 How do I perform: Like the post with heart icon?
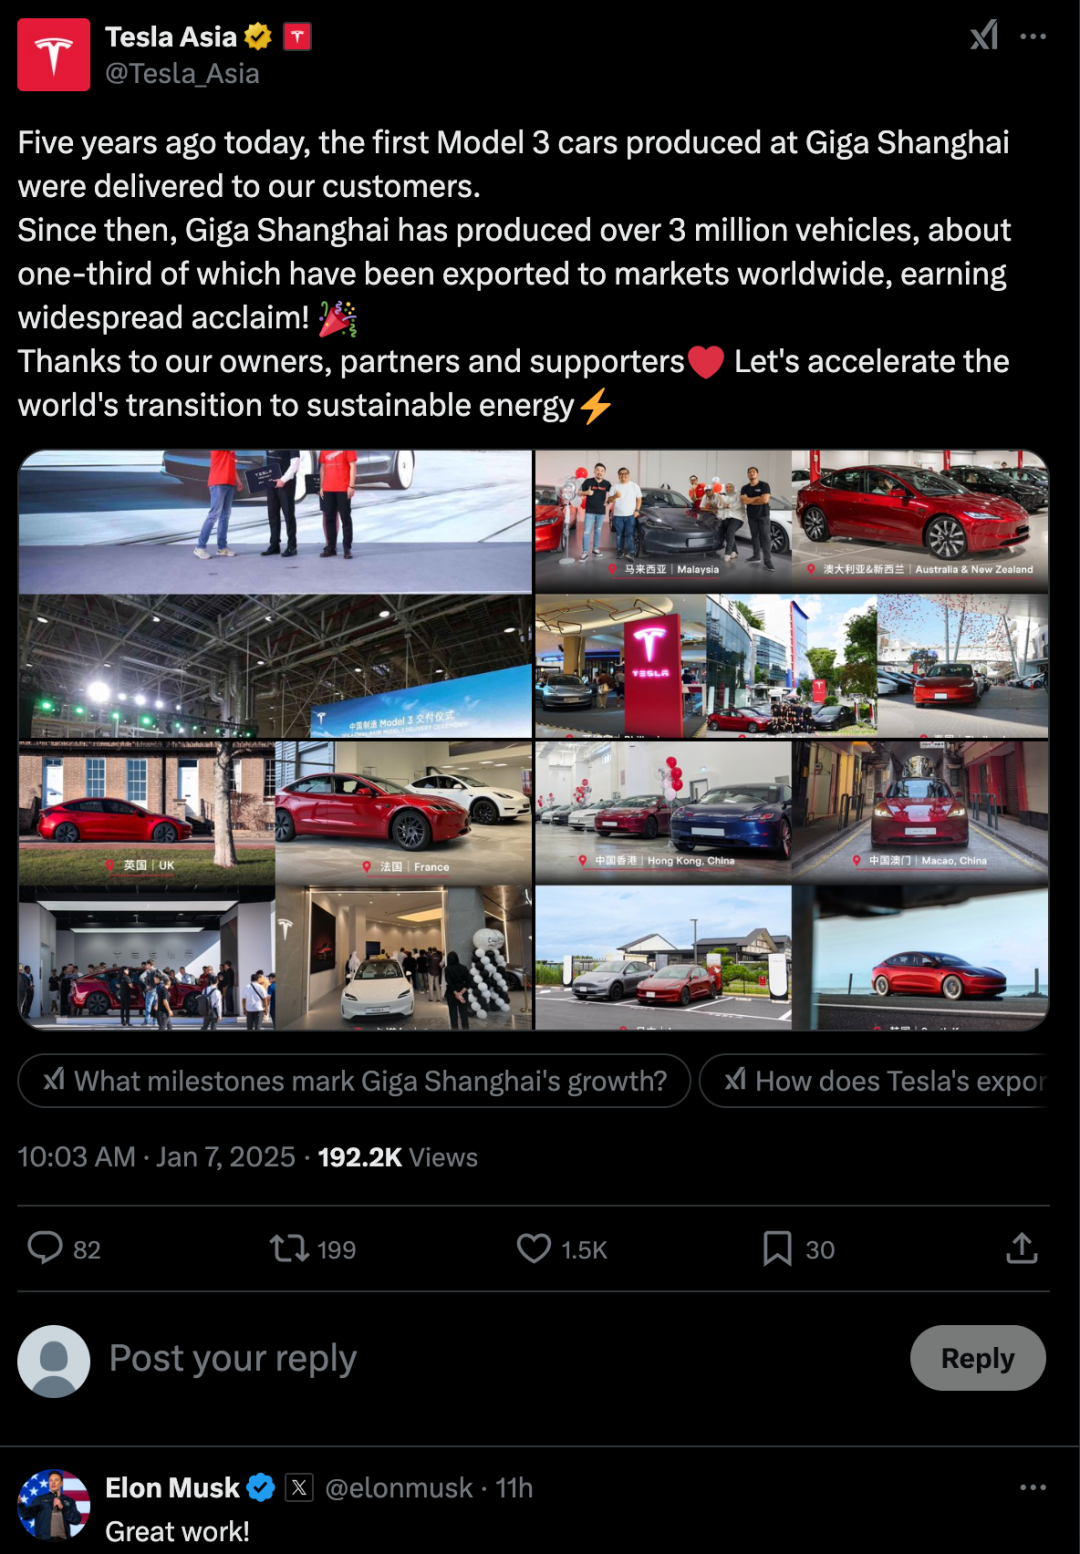pyautogui.click(x=534, y=1248)
